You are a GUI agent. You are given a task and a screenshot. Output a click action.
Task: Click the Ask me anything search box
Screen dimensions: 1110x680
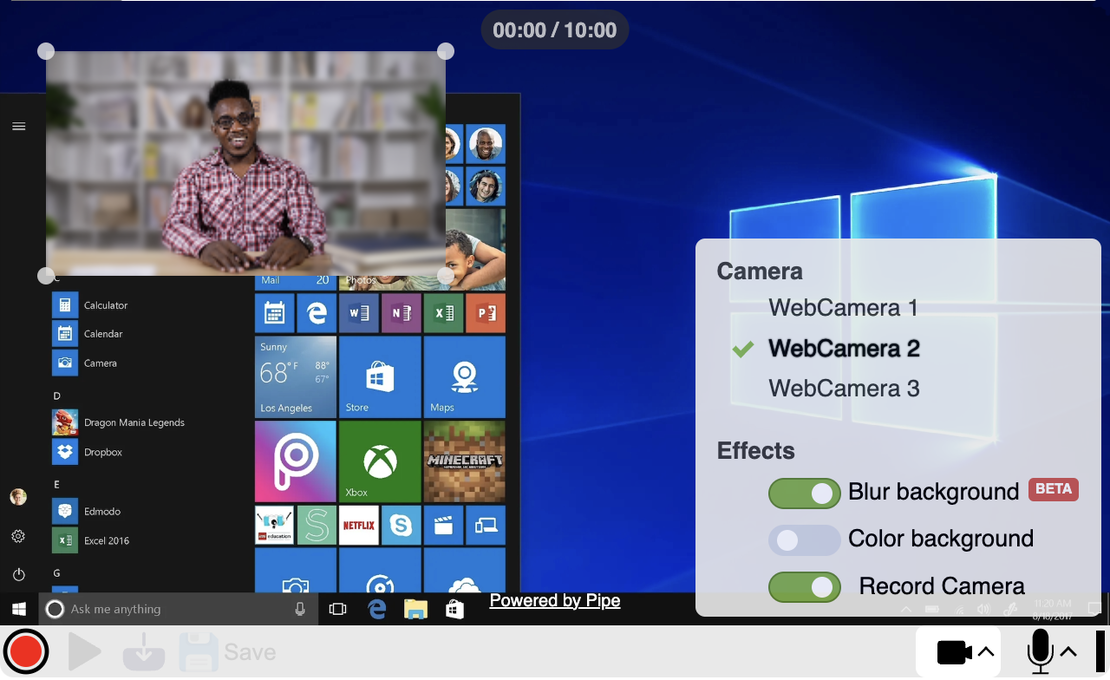click(x=177, y=609)
